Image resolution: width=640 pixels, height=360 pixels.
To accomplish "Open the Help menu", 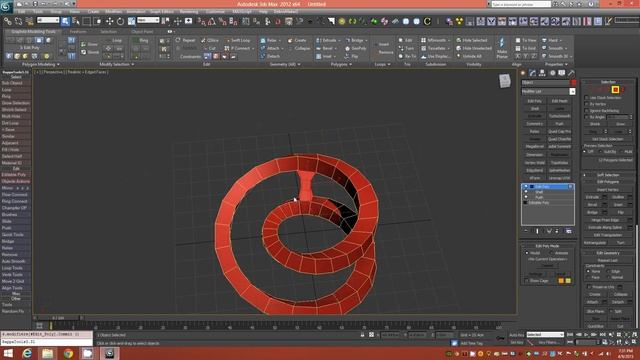I will tap(263, 12).
